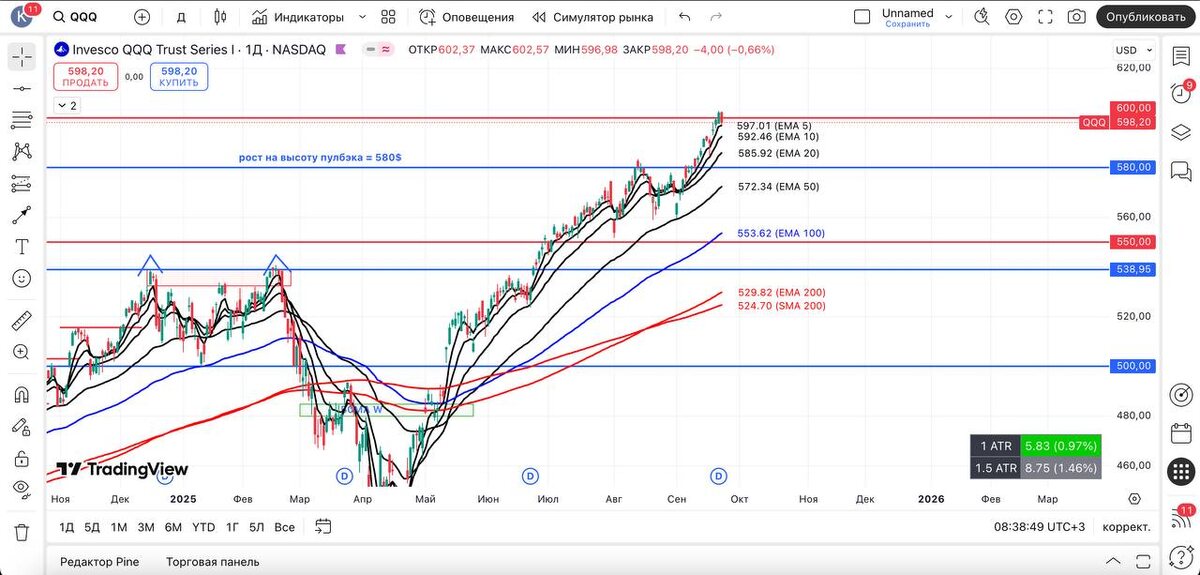
Task: Select the forecast and measurement tool
Action: point(21,183)
